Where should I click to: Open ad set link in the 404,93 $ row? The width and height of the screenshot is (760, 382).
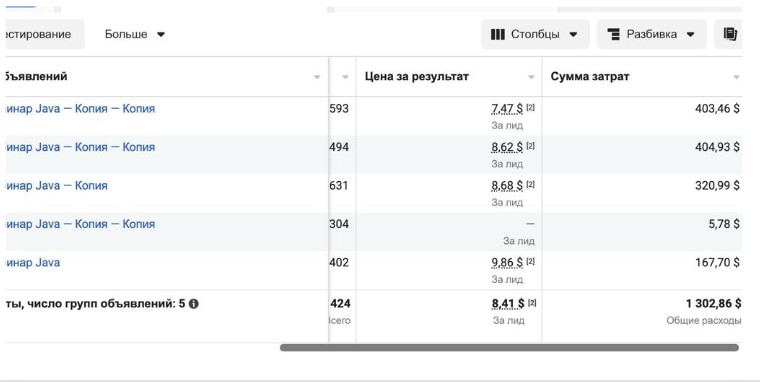click(80, 147)
